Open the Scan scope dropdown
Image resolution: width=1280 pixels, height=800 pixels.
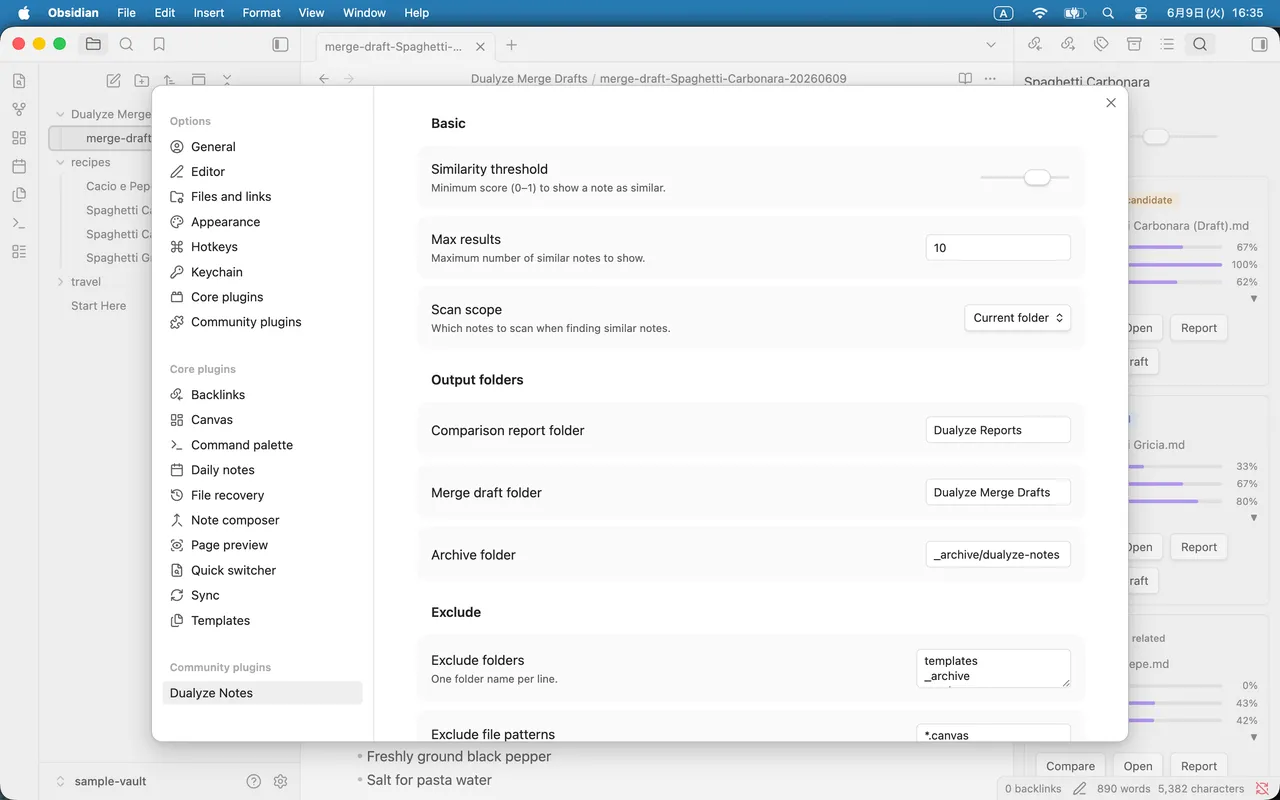1017,318
